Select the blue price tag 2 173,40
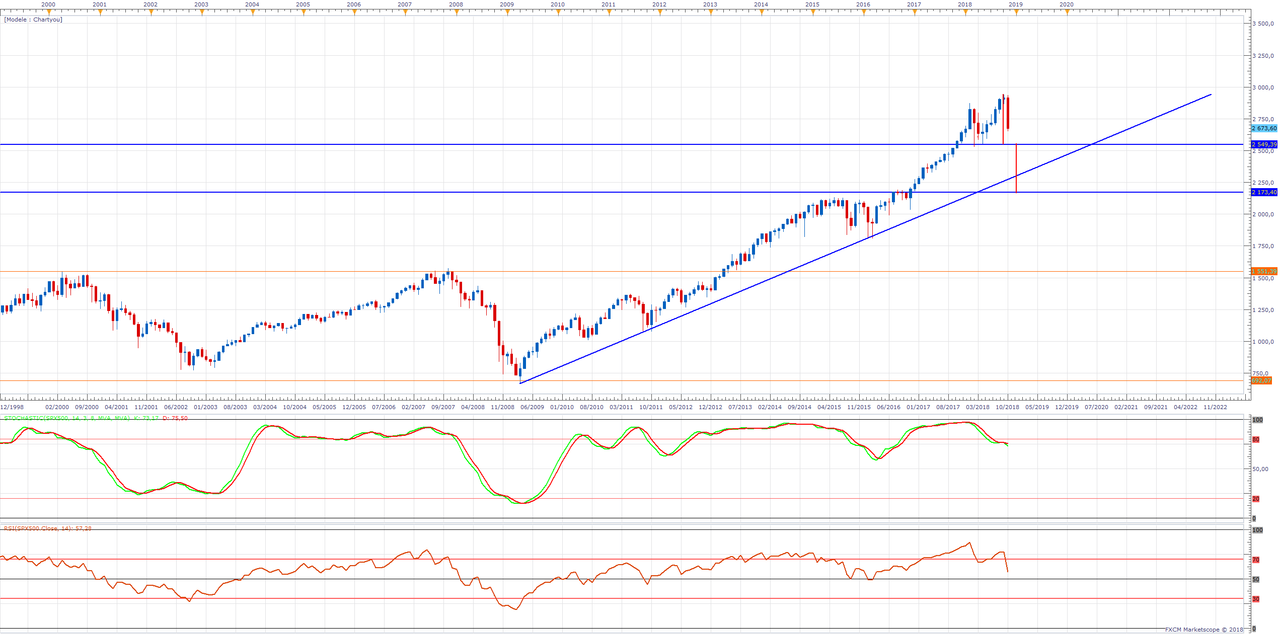 tap(1264, 192)
